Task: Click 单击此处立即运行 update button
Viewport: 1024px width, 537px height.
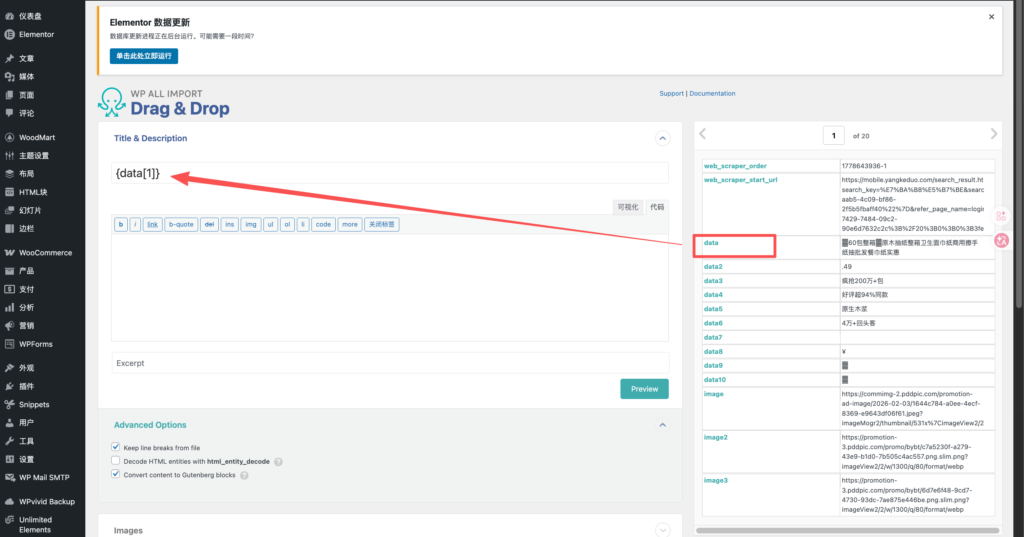Action: (x=144, y=56)
